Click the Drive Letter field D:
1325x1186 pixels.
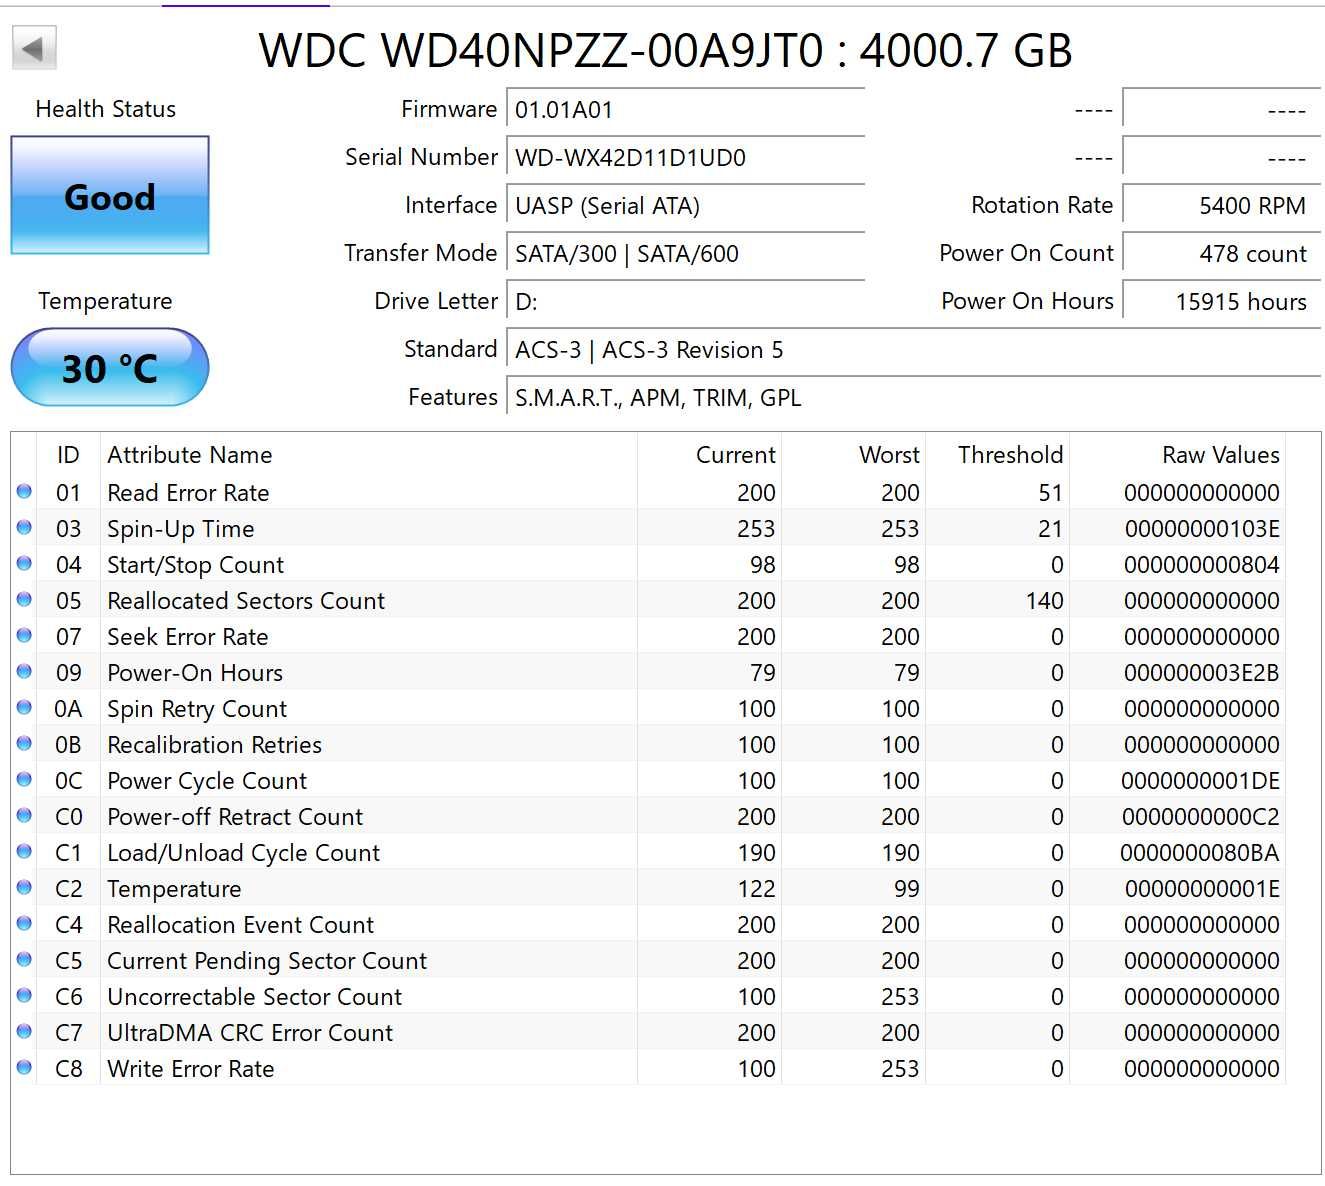(686, 302)
